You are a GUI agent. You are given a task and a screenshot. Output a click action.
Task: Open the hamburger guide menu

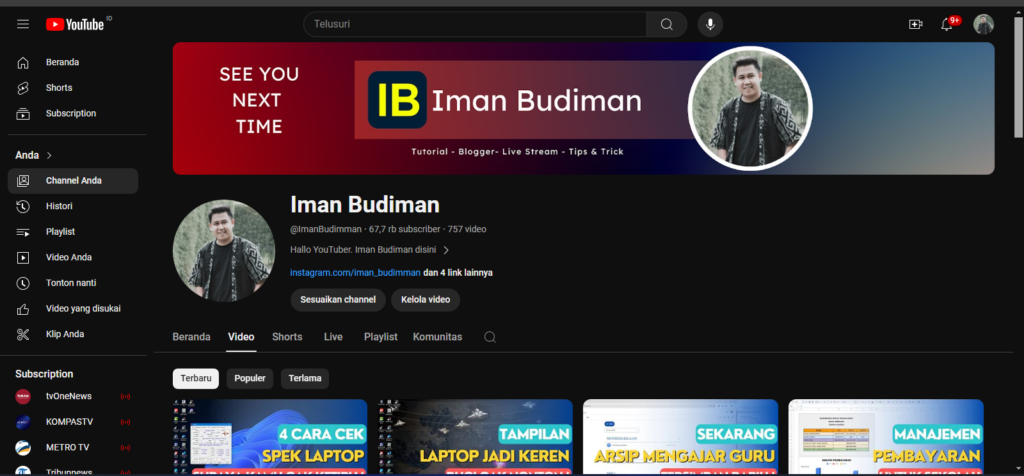click(23, 24)
